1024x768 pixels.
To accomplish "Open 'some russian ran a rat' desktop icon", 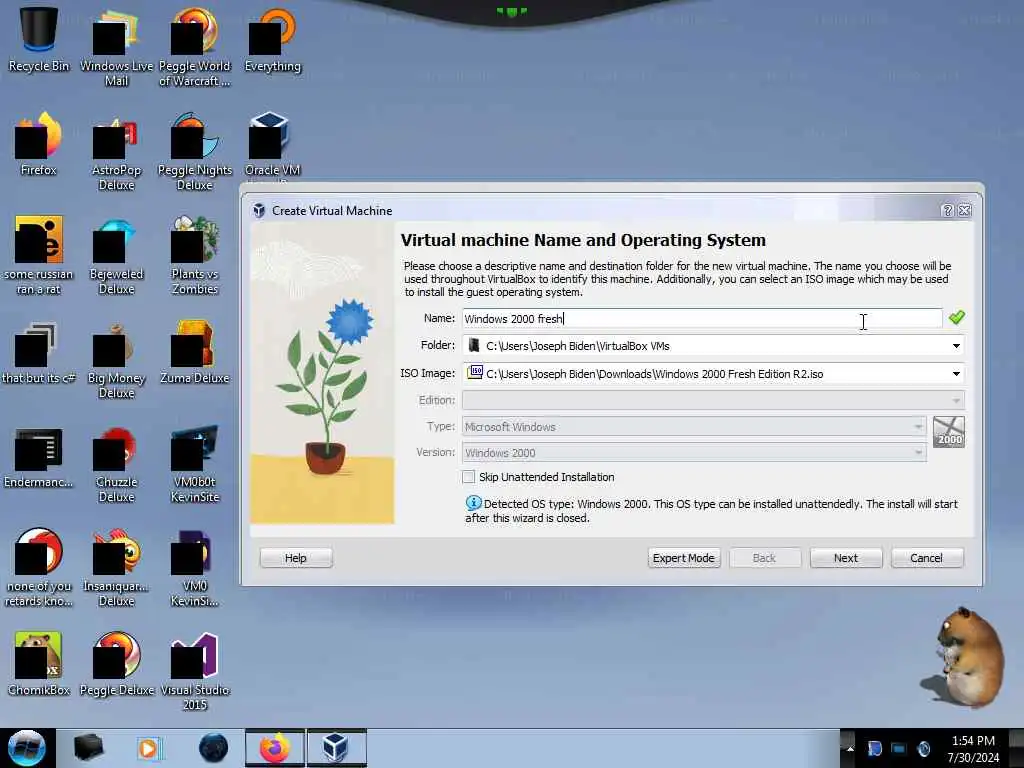I will (x=39, y=255).
